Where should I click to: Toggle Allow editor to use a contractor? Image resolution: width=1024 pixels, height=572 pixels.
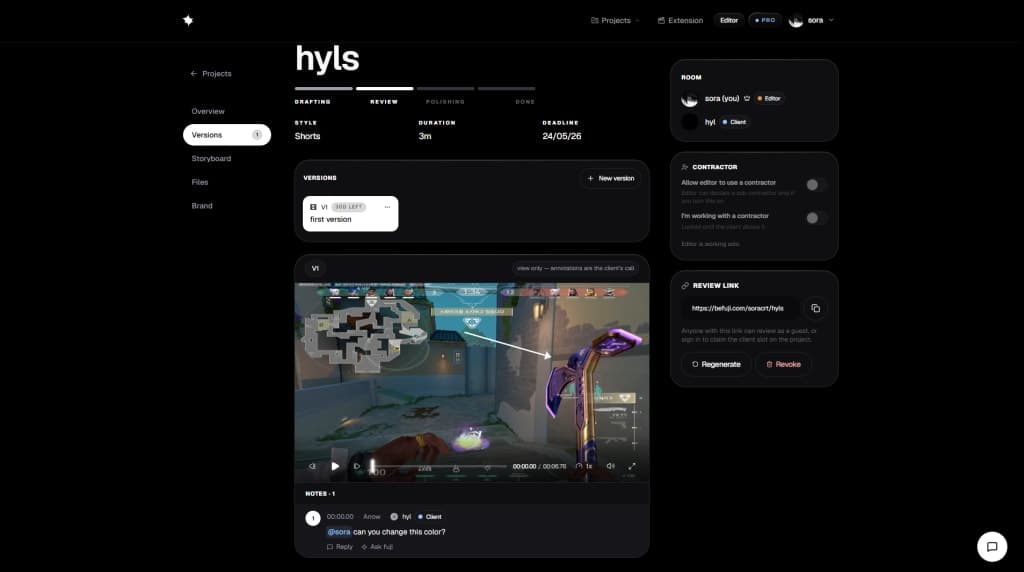click(816, 185)
